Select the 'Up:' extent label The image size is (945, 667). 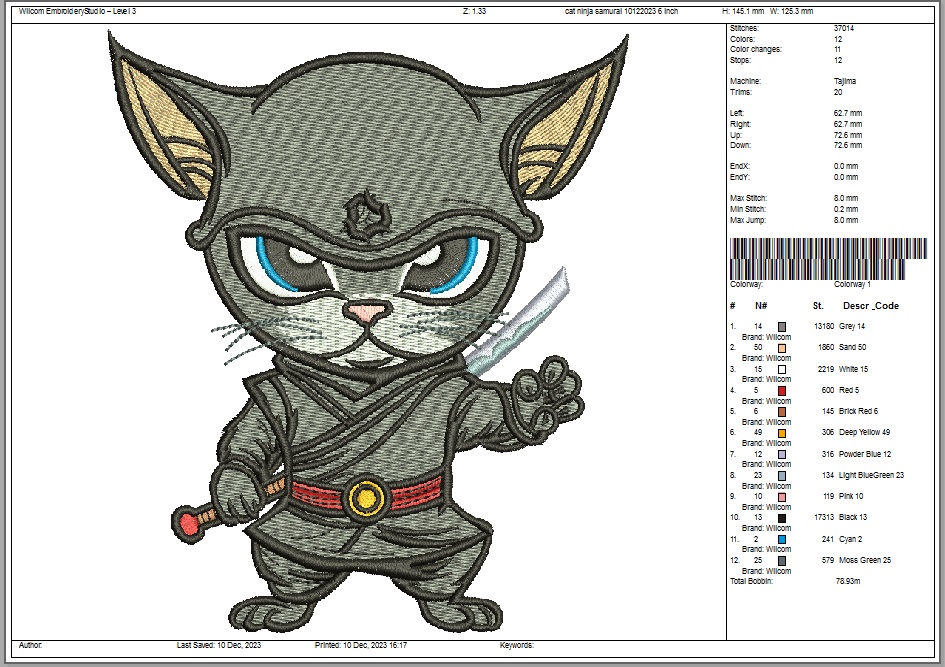[x=736, y=135]
